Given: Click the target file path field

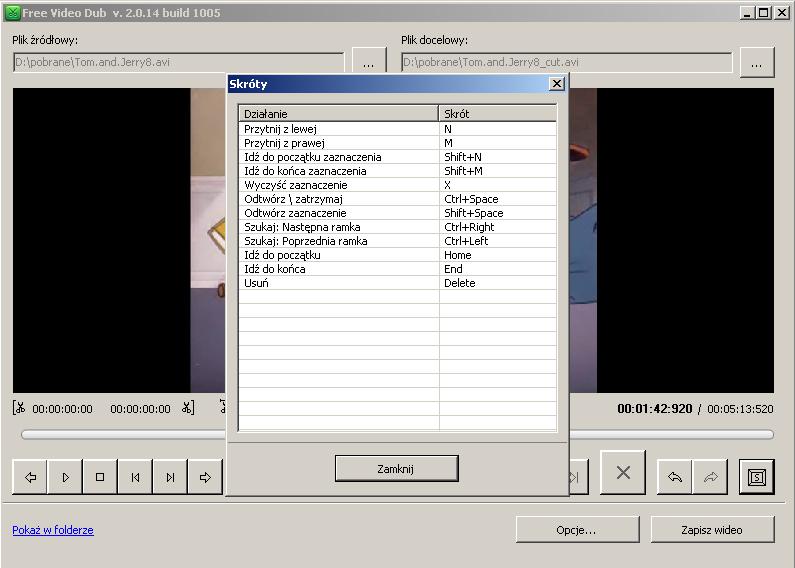Looking at the screenshot, I should coord(567,62).
